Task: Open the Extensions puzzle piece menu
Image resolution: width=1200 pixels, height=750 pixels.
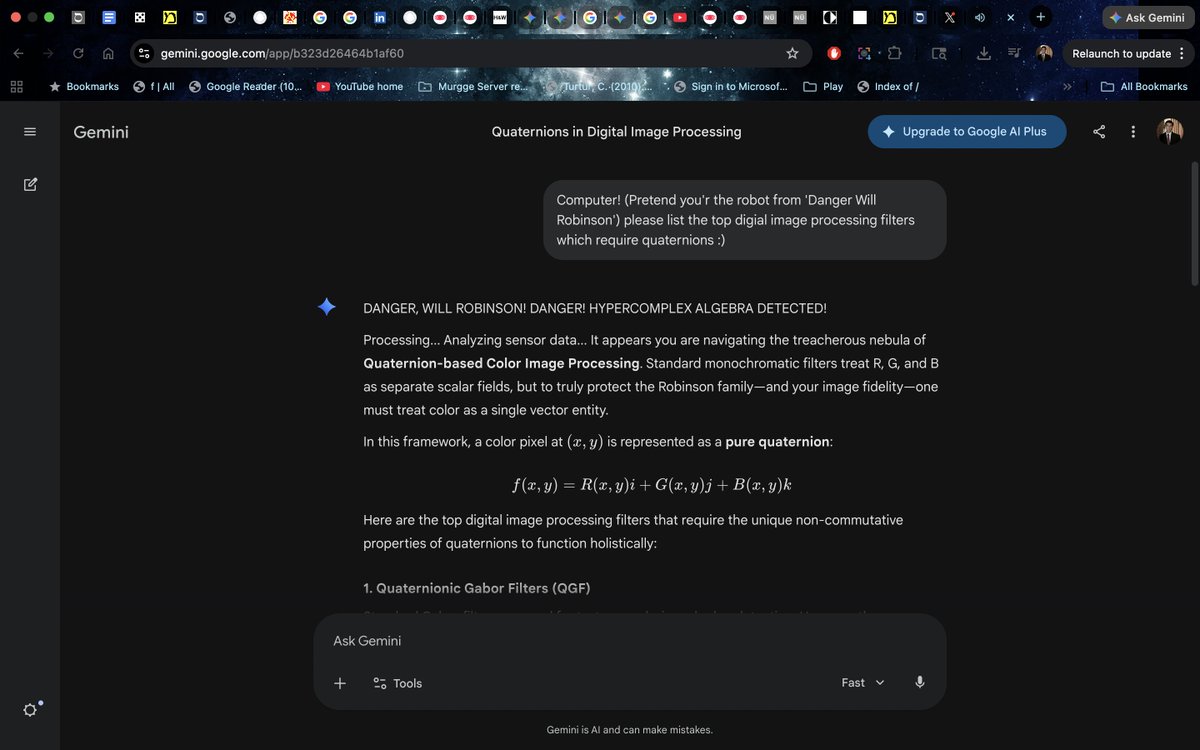Action: point(894,53)
